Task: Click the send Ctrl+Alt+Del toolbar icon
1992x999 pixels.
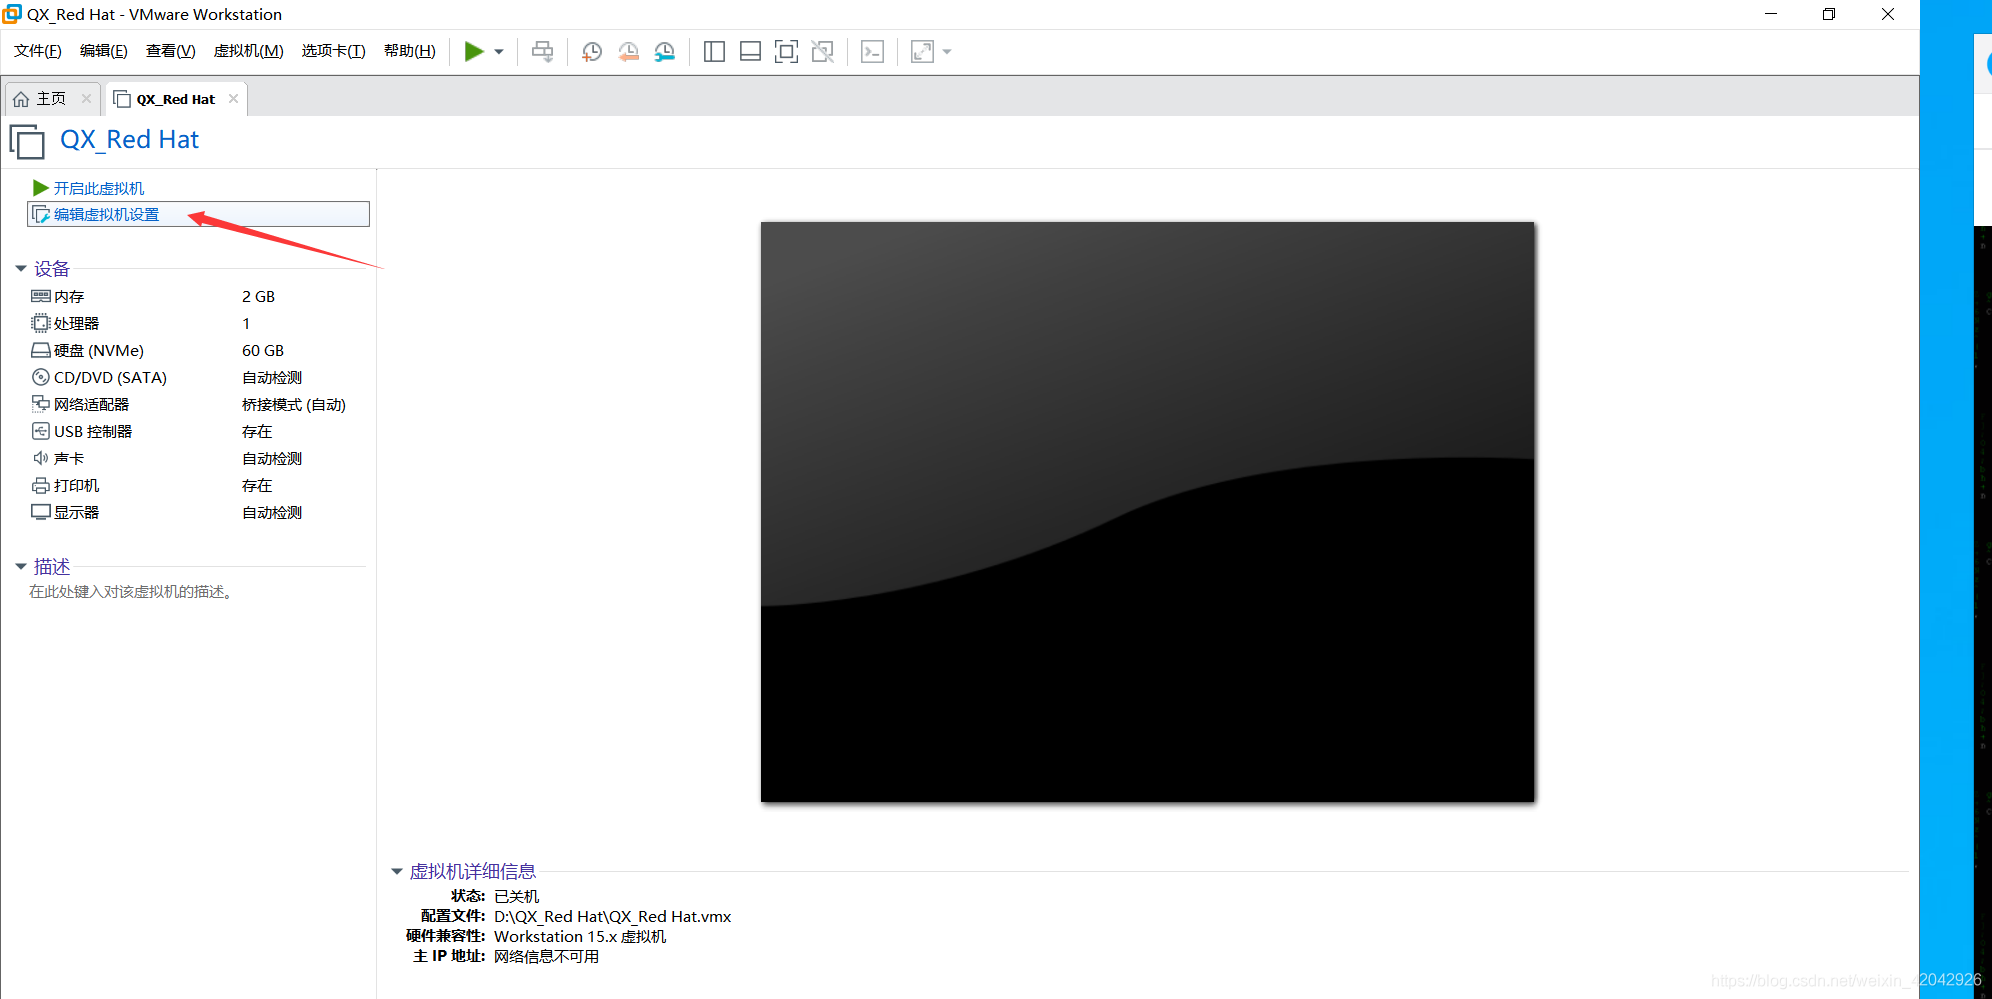Action: coord(542,51)
